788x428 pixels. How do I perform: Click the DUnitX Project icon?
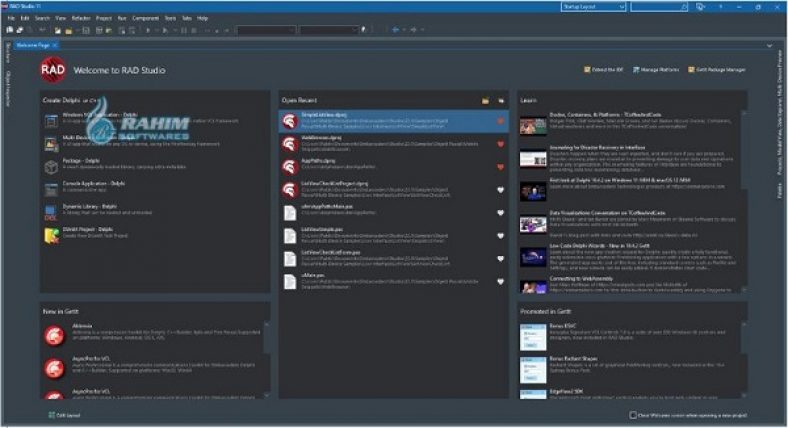click(51, 236)
